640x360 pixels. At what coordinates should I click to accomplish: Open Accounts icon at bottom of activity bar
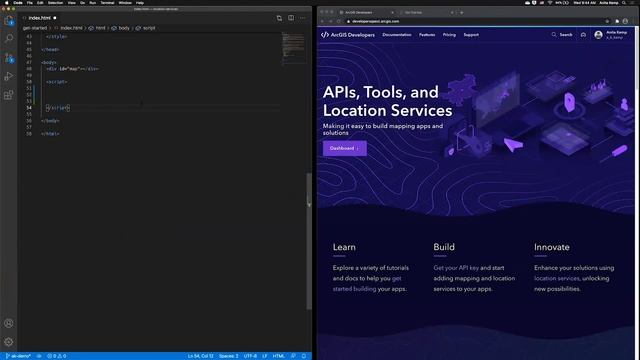point(9,323)
